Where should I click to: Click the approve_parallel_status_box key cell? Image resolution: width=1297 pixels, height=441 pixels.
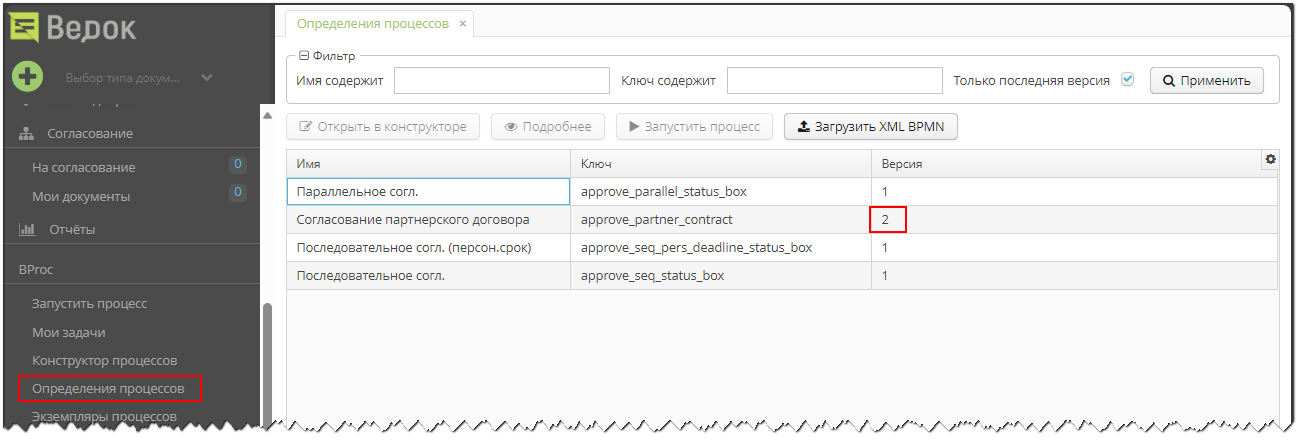click(x=720, y=191)
